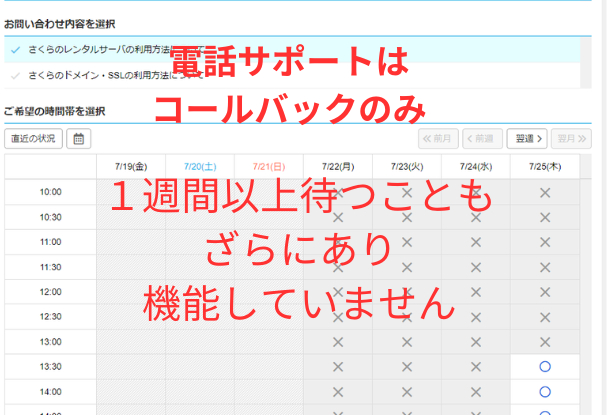The width and height of the screenshot is (610, 415).
Task: Click the 11:00 time row label
Action: point(51,242)
